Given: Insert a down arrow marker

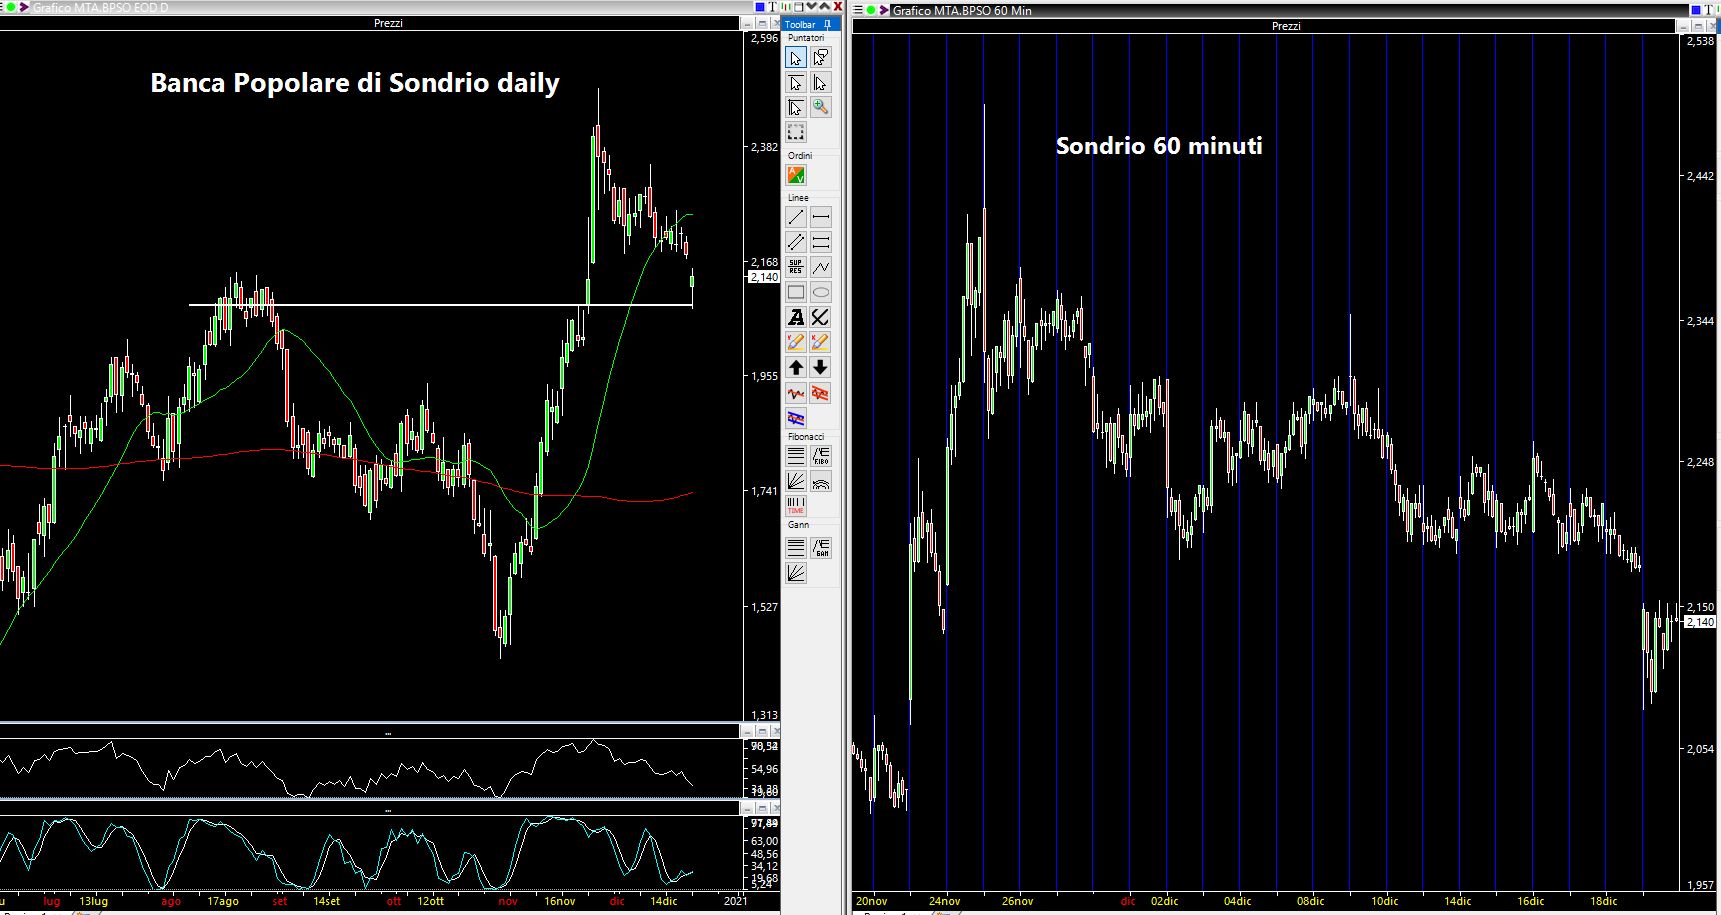Looking at the screenshot, I should click(821, 368).
